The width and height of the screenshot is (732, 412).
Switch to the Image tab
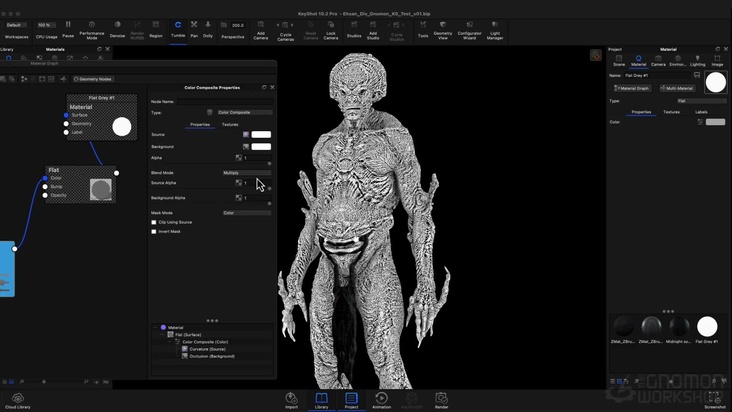[x=717, y=61]
